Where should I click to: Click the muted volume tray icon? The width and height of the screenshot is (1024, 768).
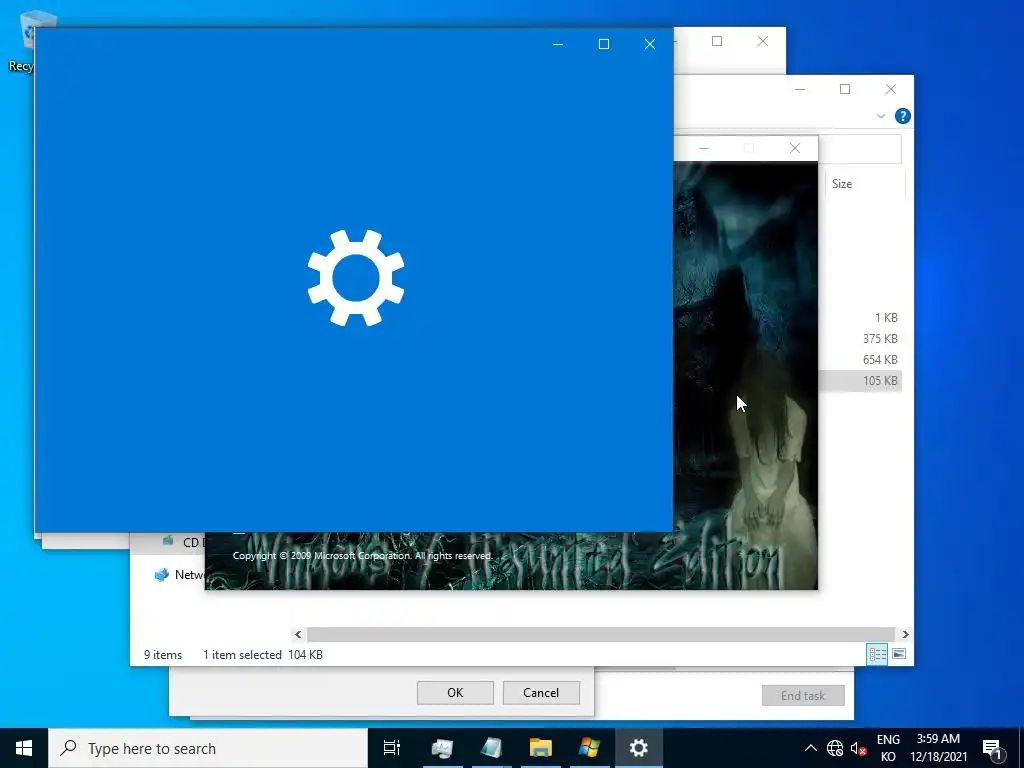click(859, 748)
